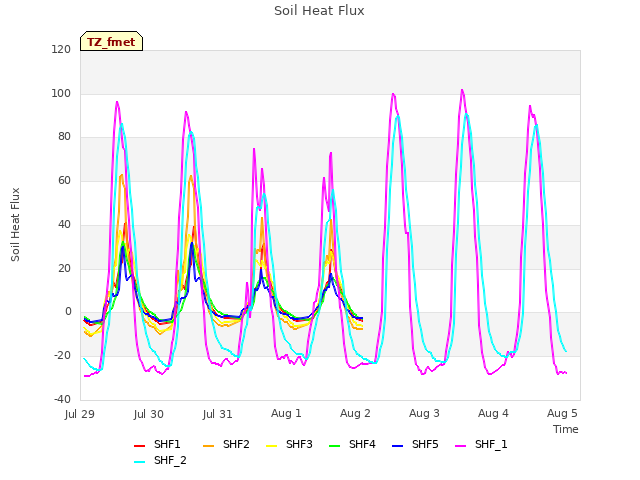The height and width of the screenshot is (480, 640).
Task: Click the magenta SHF_1 peak on Aug 3
Action: pyautogui.click(x=462, y=90)
